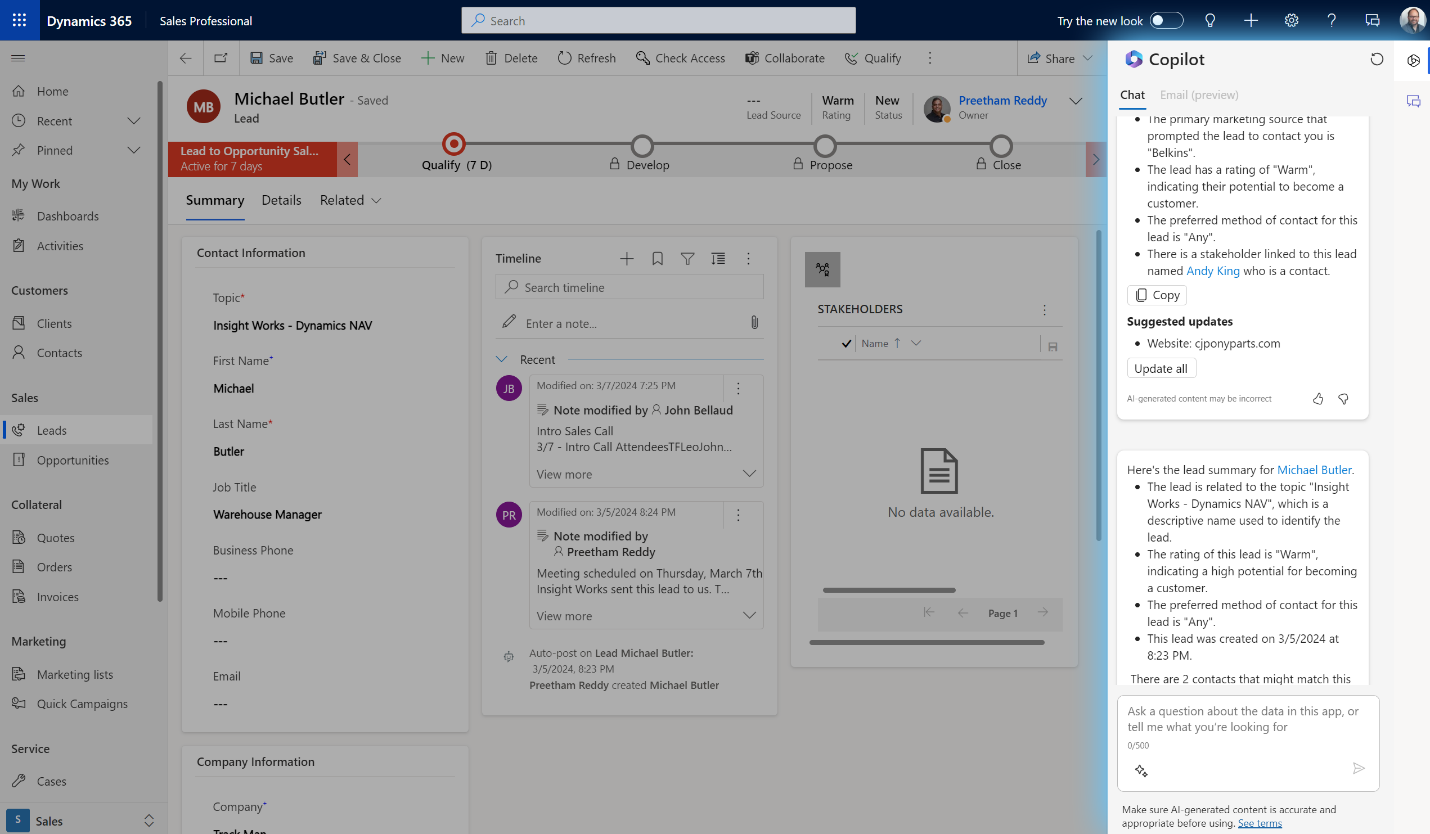Open the Name column sort dropdown
The height and width of the screenshot is (834, 1430).
coord(916,343)
